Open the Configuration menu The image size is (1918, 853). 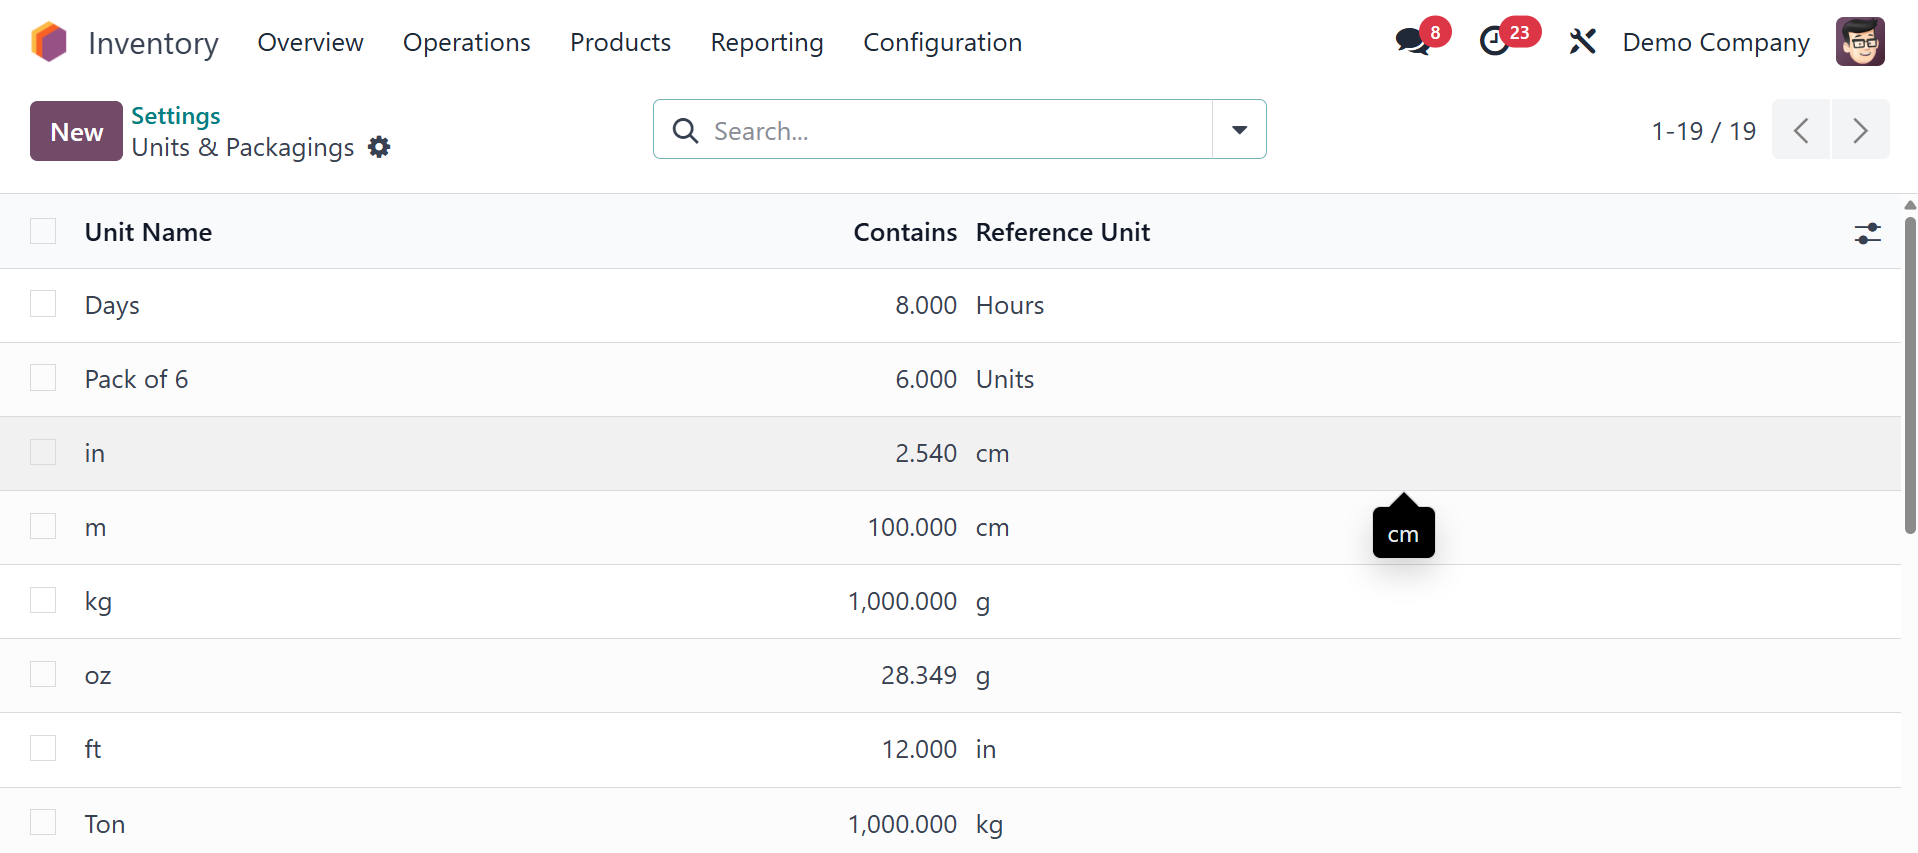(x=942, y=42)
